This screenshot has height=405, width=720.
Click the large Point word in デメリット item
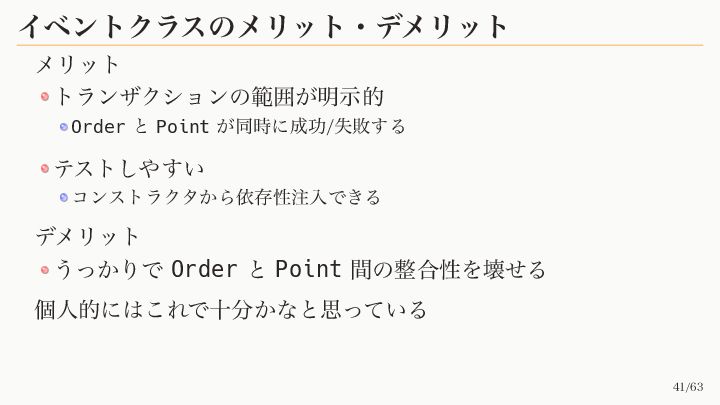click(x=309, y=269)
